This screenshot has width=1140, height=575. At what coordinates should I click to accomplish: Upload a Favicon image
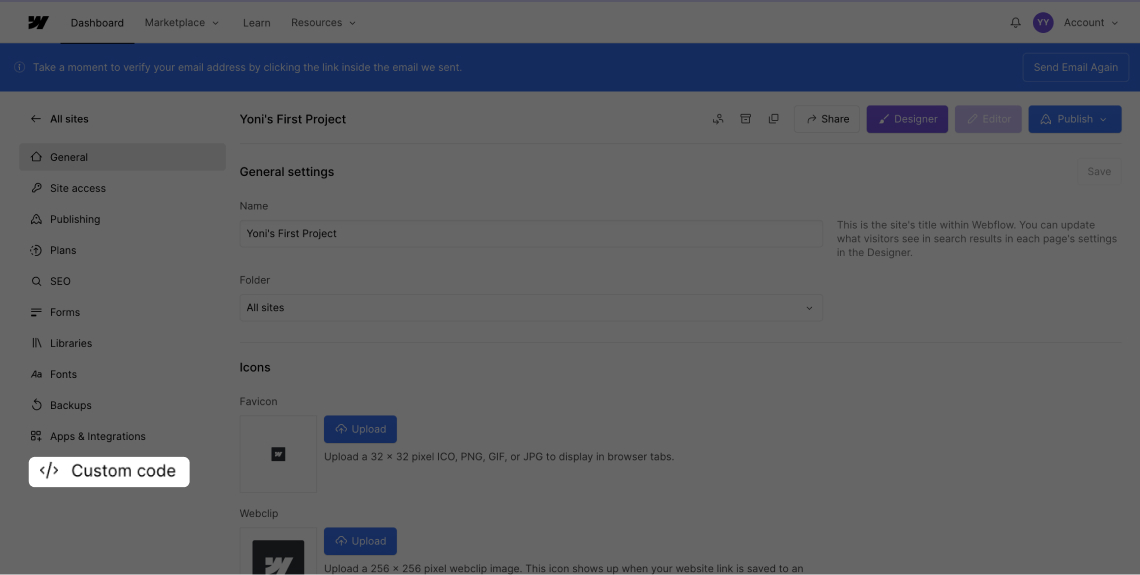click(360, 429)
